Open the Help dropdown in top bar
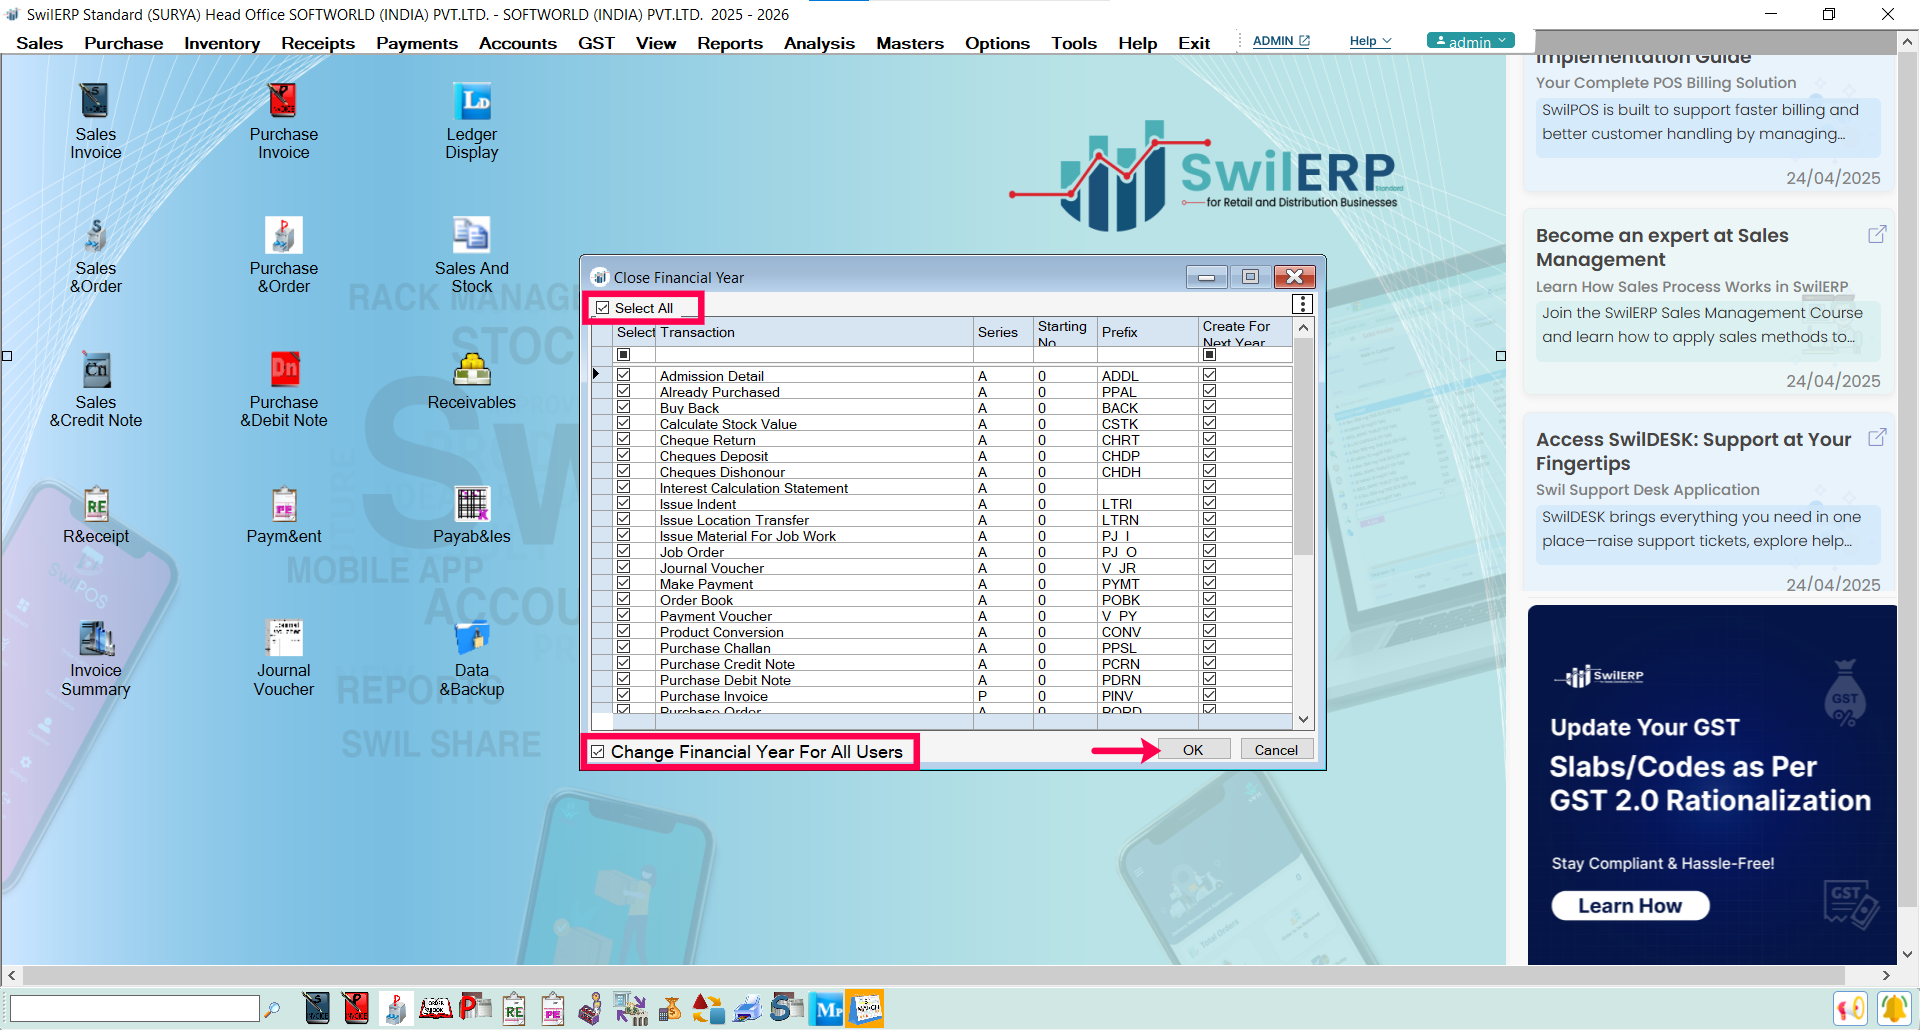 click(1370, 41)
